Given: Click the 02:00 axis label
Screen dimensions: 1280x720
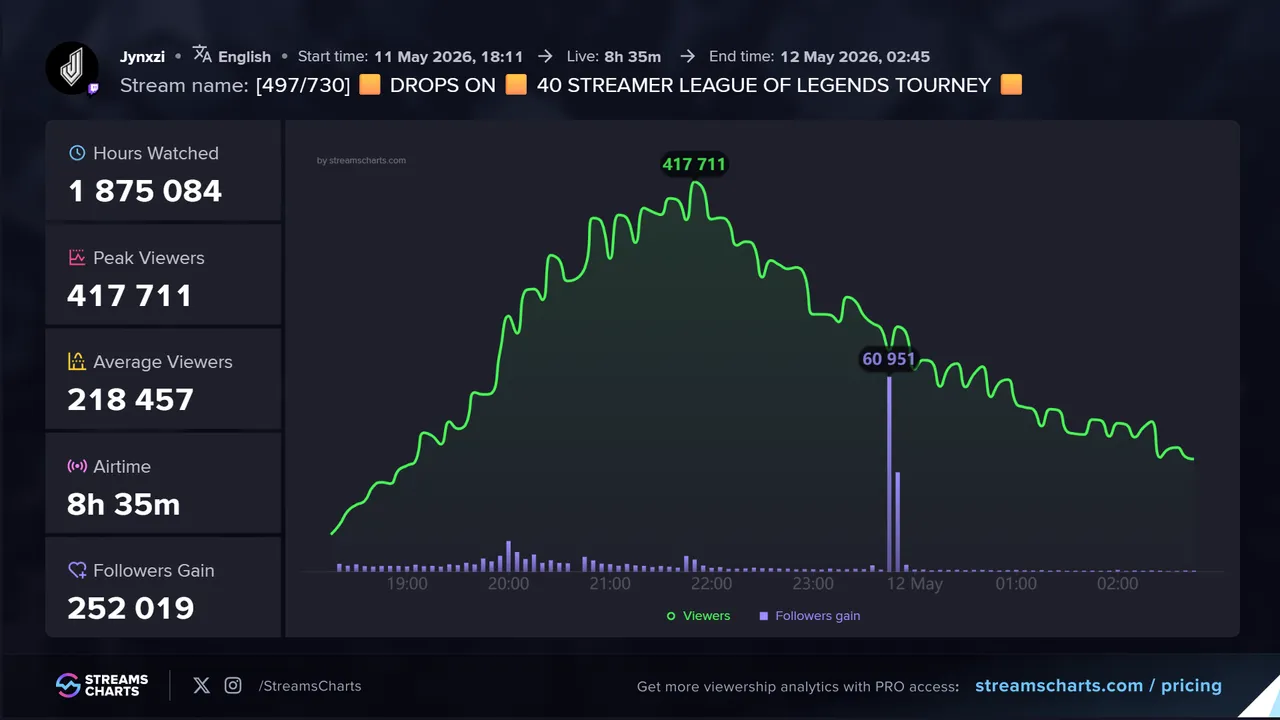Looking at the screenshot, I should pyautogui.click(x=1117, y=584).
